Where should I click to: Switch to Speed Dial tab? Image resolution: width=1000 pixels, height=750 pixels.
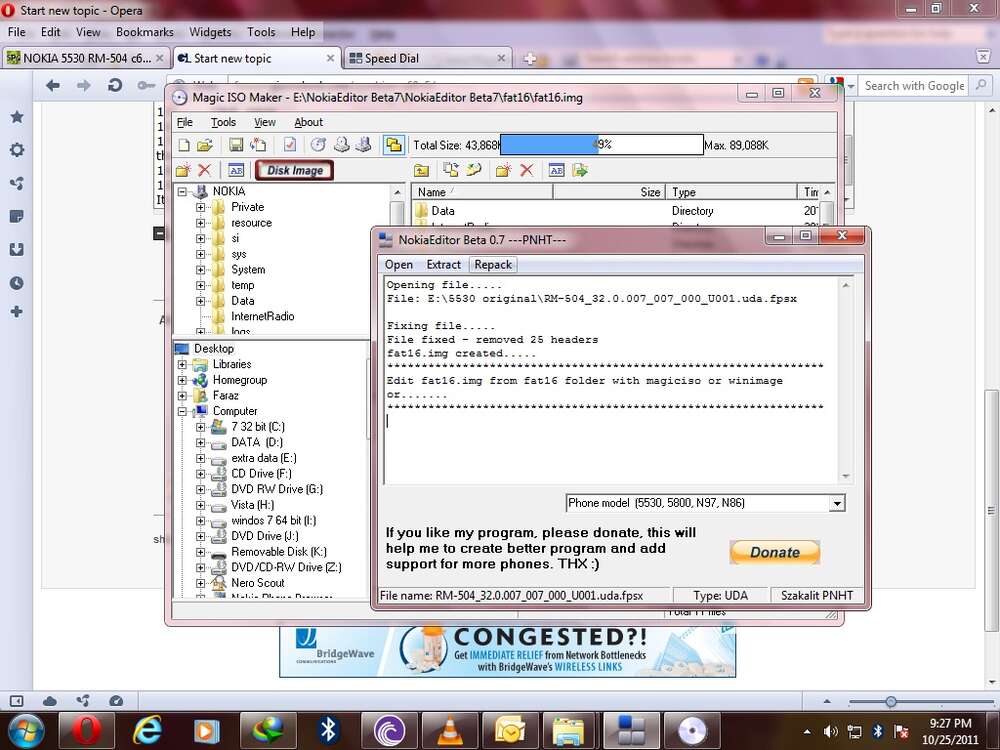click(427, 59)
